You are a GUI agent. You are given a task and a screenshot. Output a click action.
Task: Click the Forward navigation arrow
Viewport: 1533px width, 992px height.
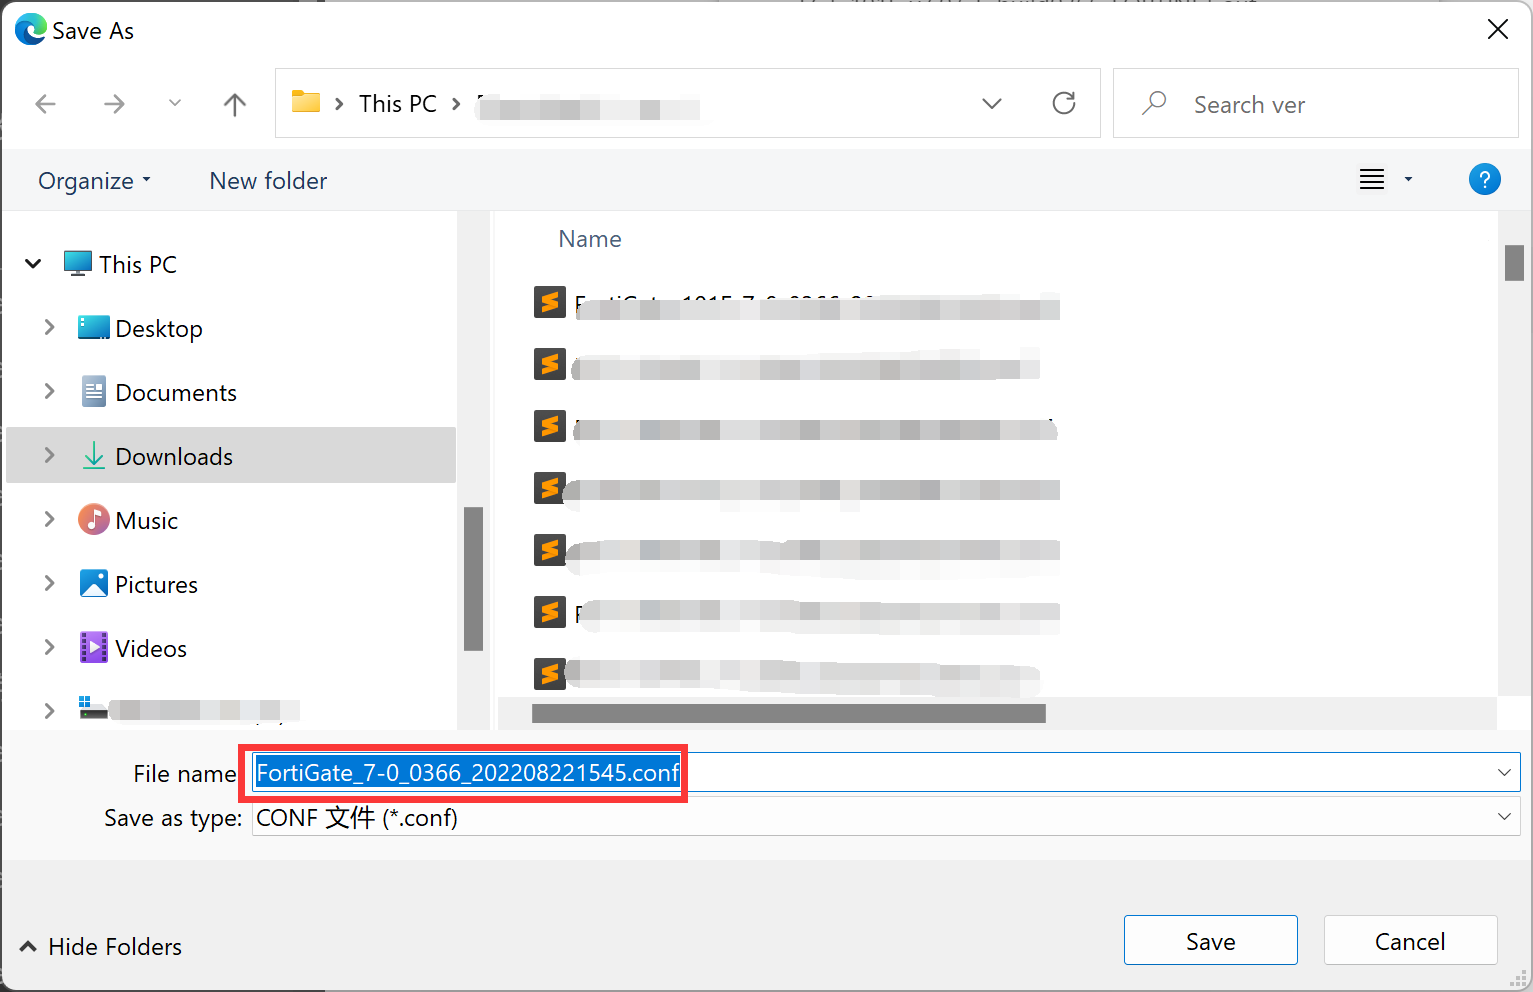tap(115, 104)
